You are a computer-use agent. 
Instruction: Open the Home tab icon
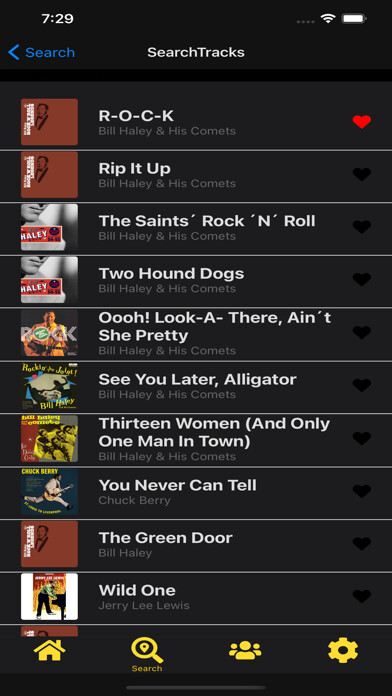click(x=49, y=650)
